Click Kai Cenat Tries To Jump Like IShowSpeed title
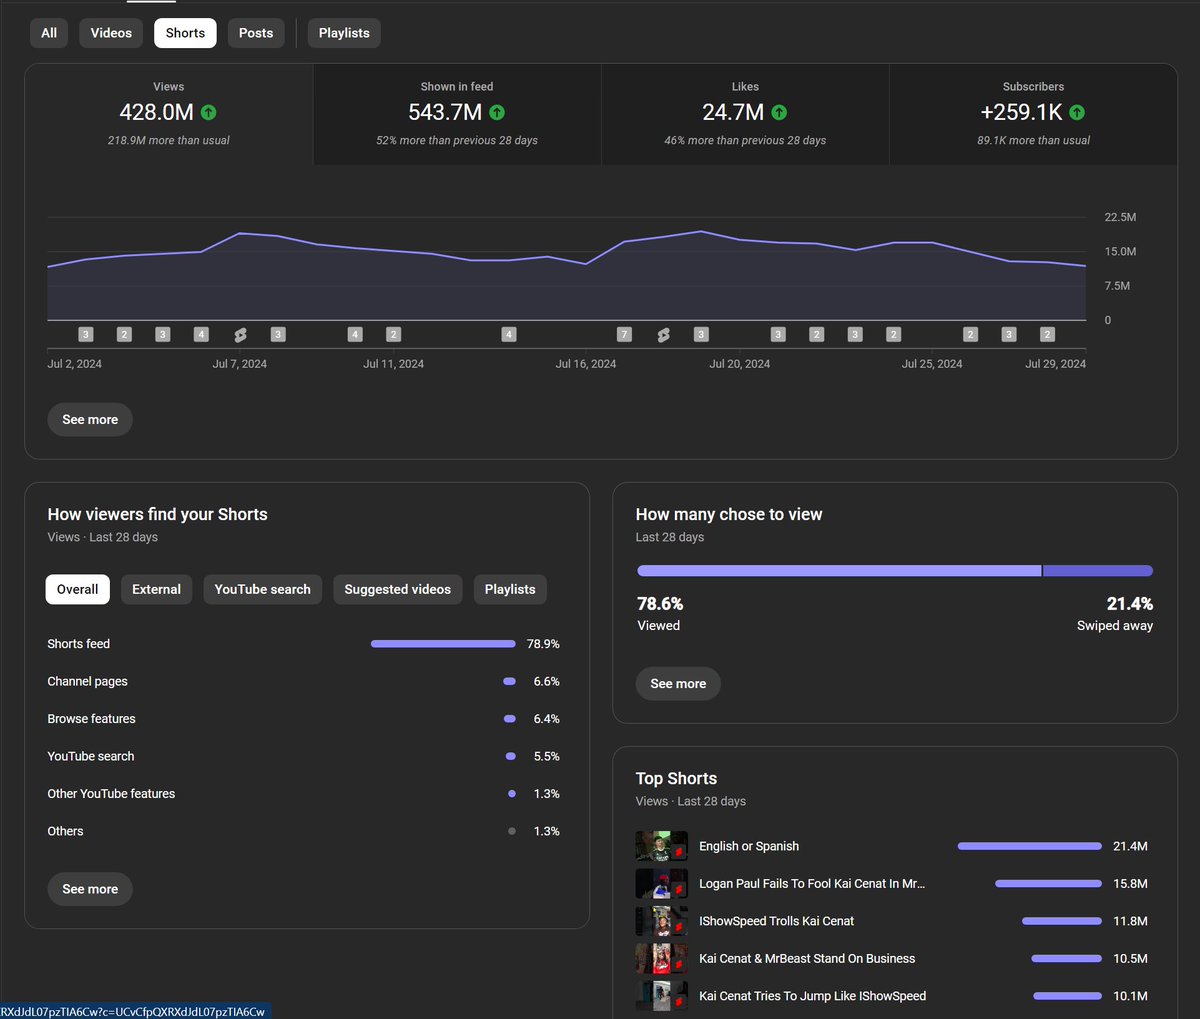The image size is (1200, 1019). 813,996
